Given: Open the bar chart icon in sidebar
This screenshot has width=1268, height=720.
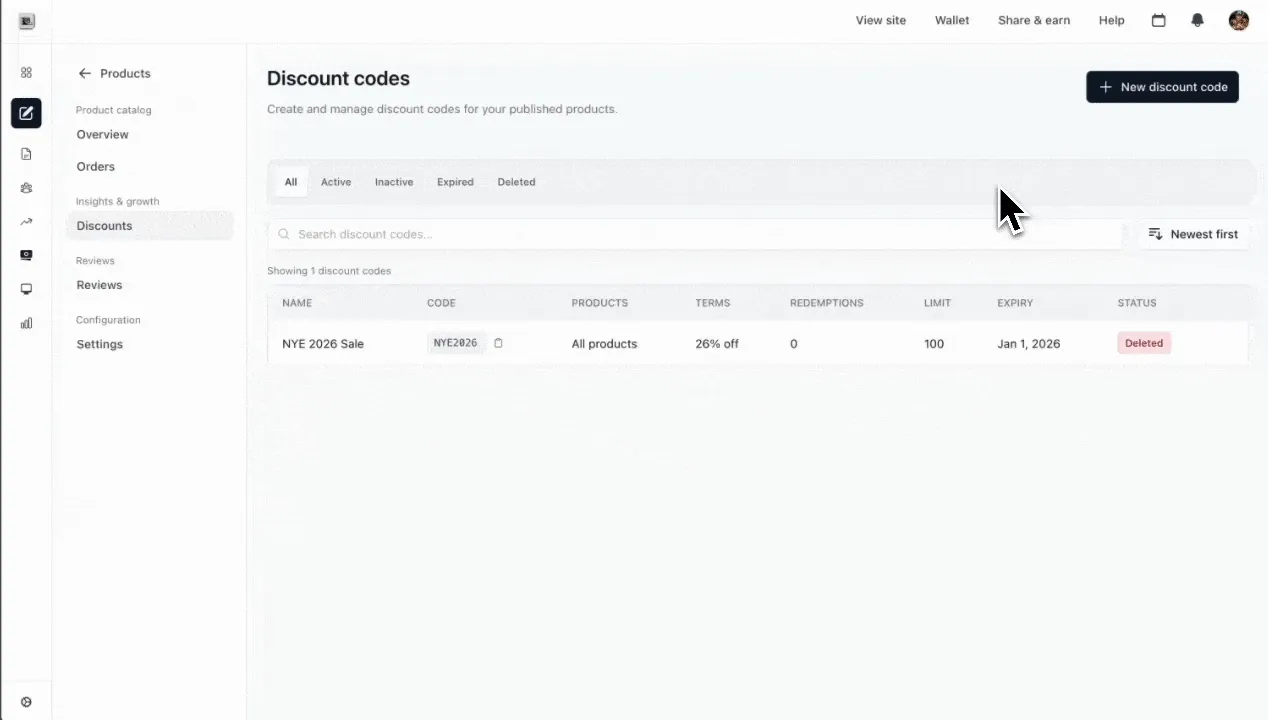Looking at the screenshot, I should tap(26, 323).
